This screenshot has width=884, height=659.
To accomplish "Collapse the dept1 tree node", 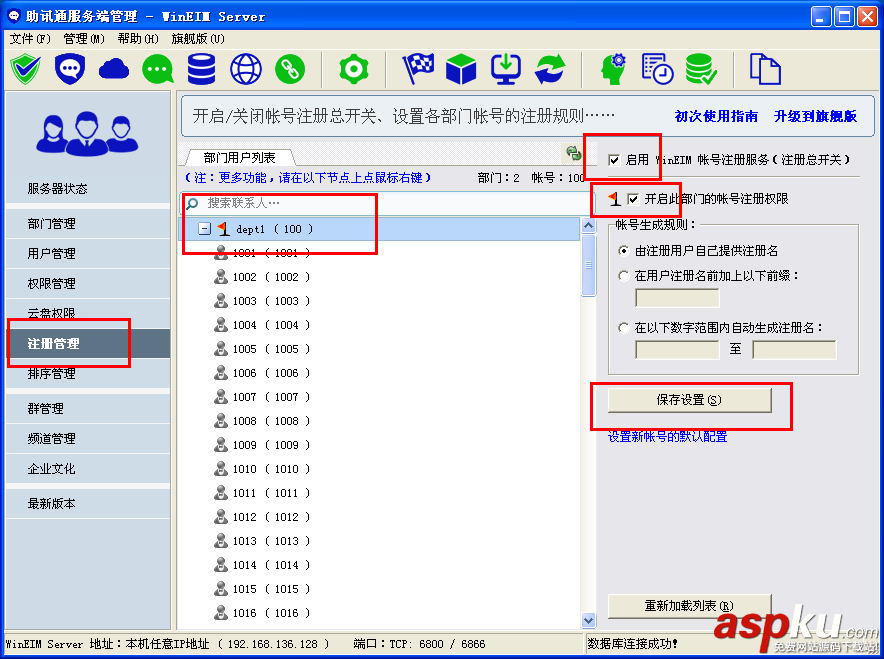I will (x=206, y=226).
